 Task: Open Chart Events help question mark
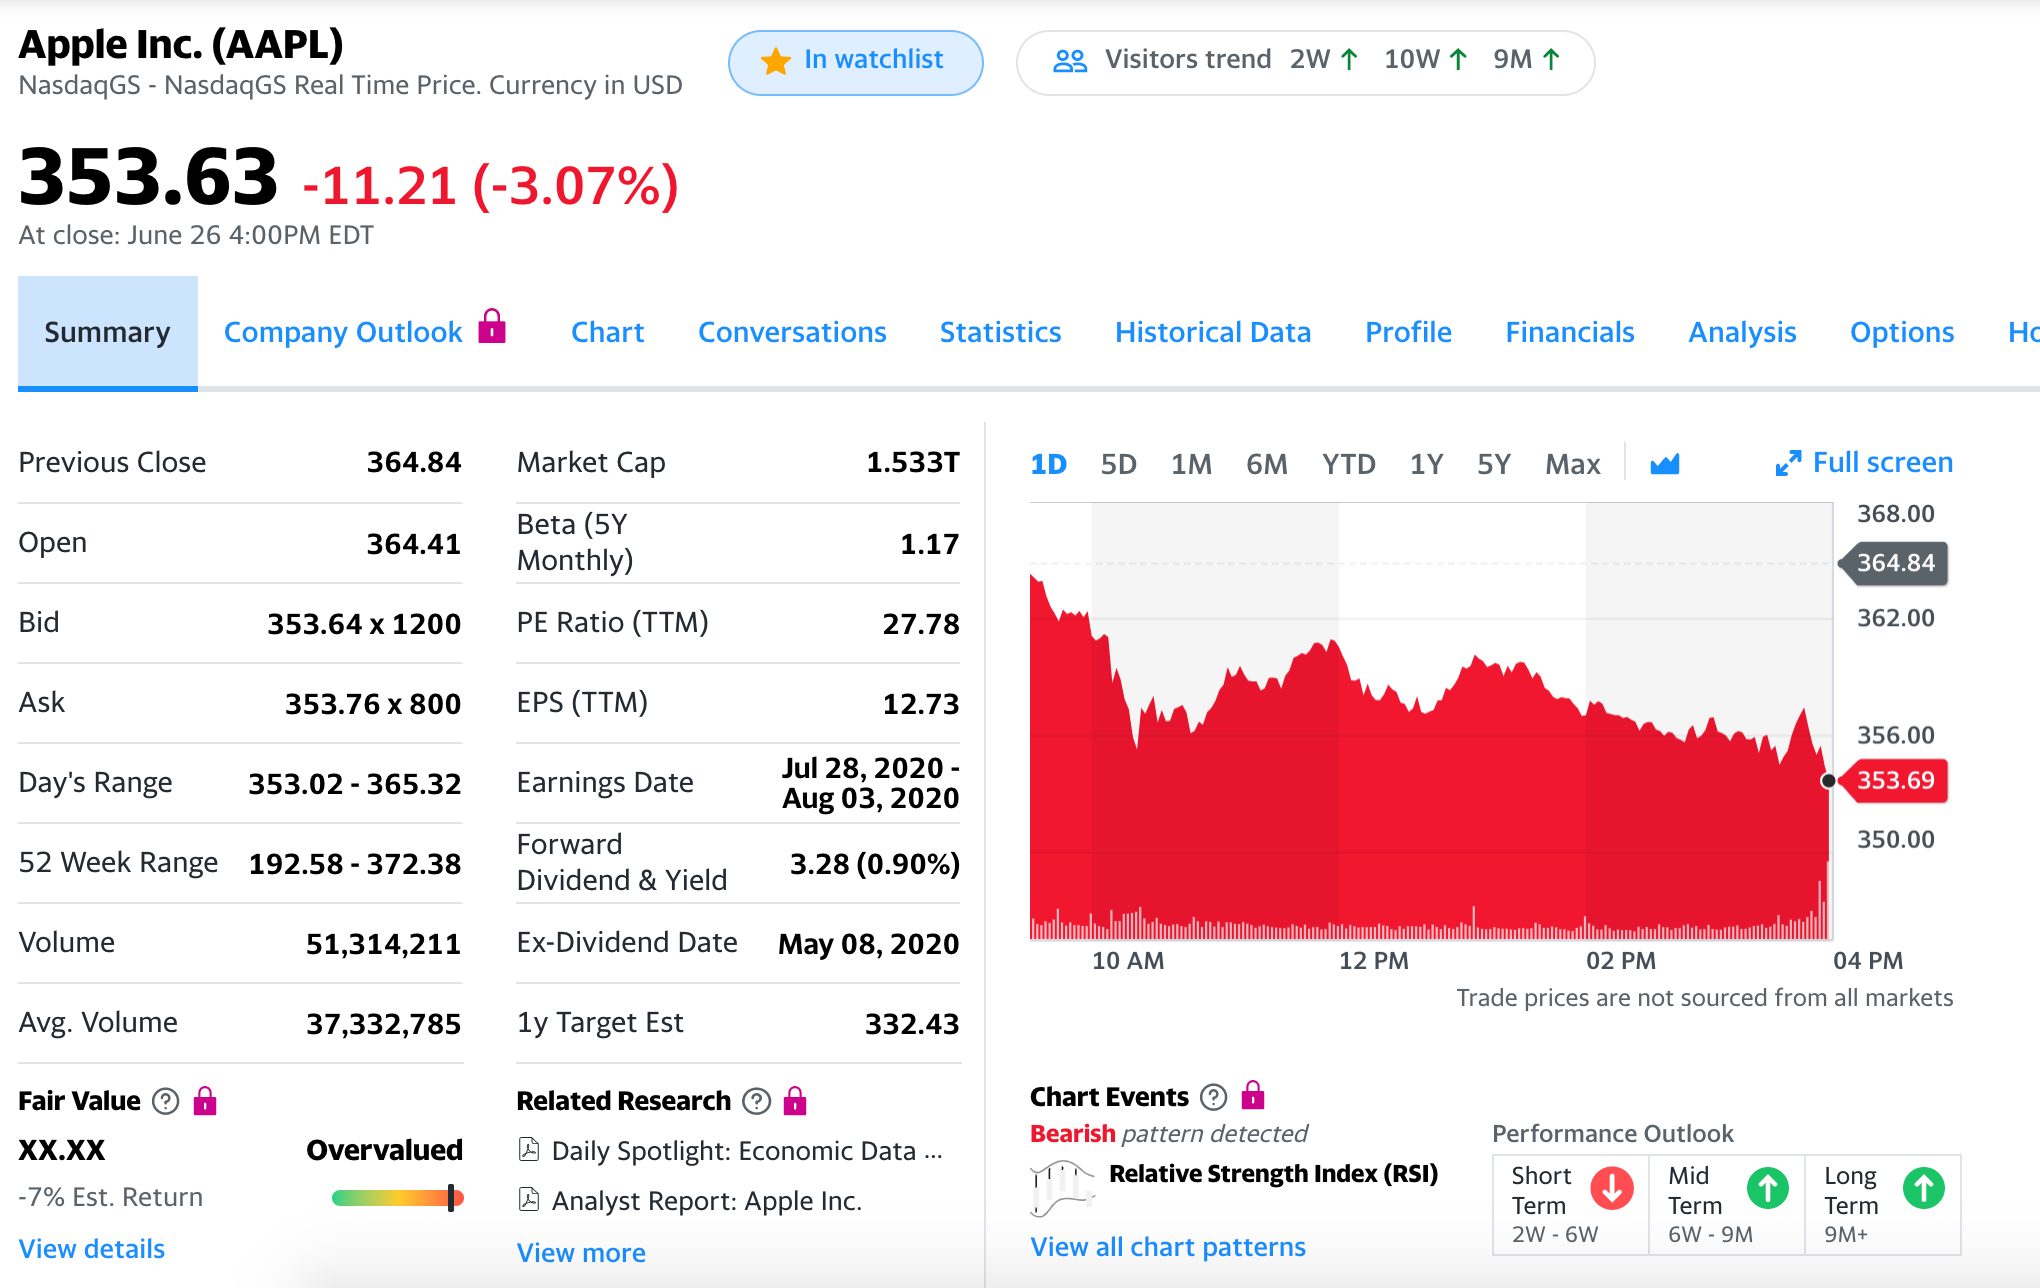click(x=1213, y=1097)
